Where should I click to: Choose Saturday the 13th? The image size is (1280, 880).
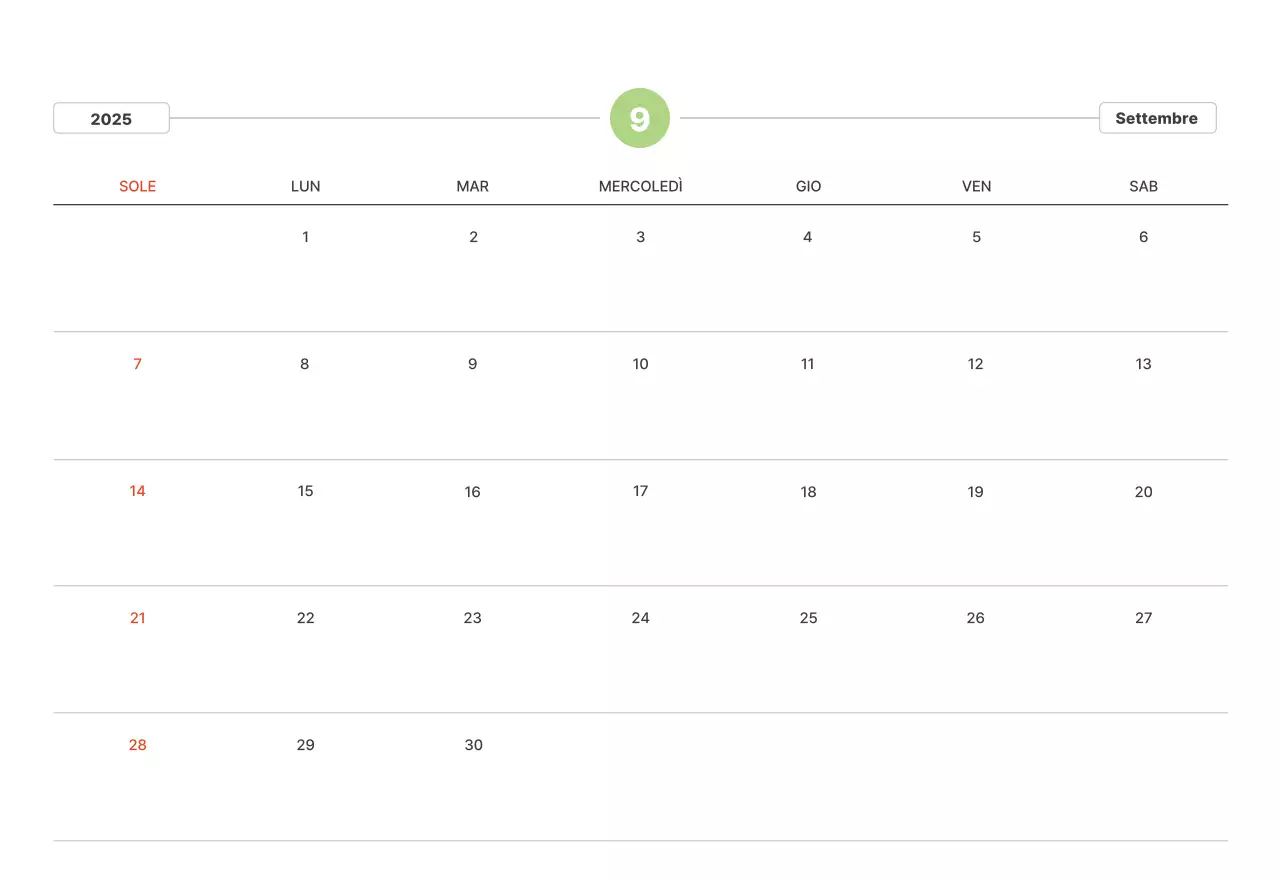click(1143, 364)
